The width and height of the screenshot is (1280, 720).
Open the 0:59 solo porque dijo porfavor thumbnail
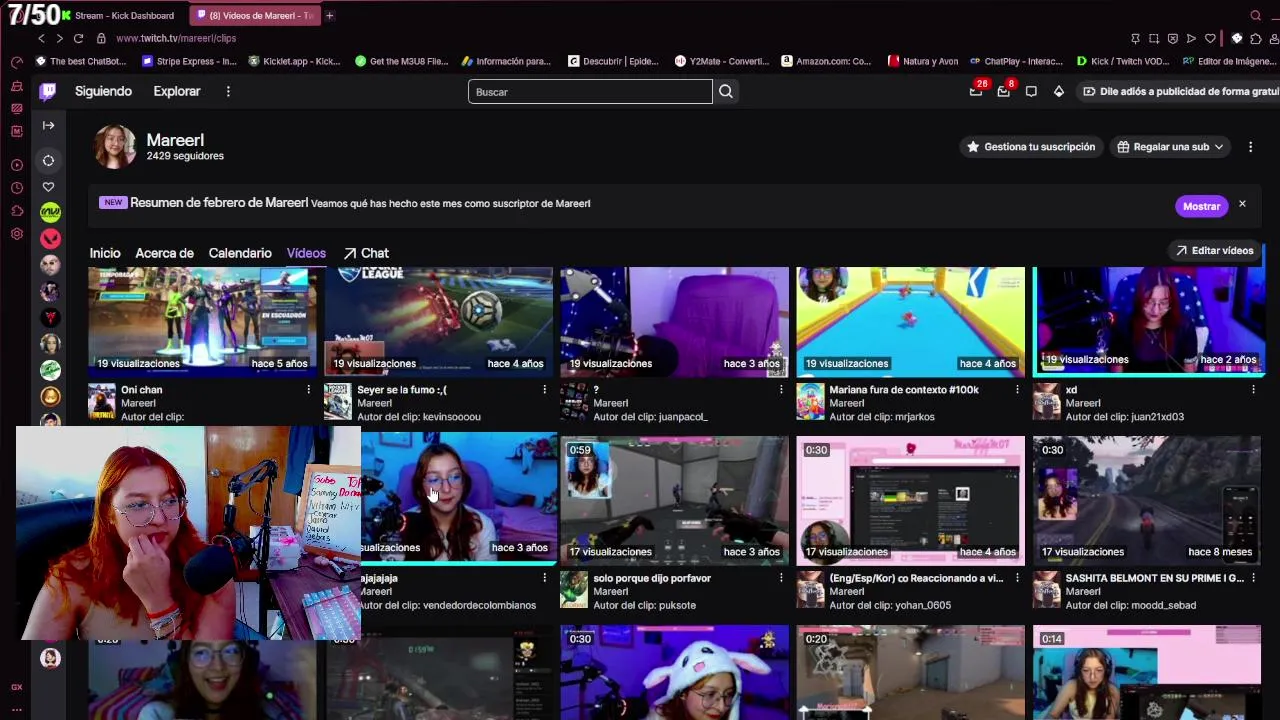pos(674,499)
